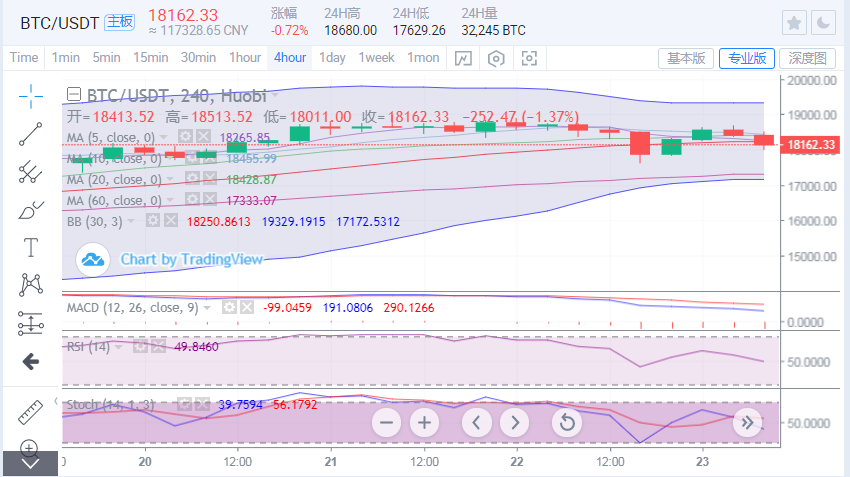This screenshot has height=477, width=850.
Task: Remove the MA (60) indicator
Action: pos(210,199)
